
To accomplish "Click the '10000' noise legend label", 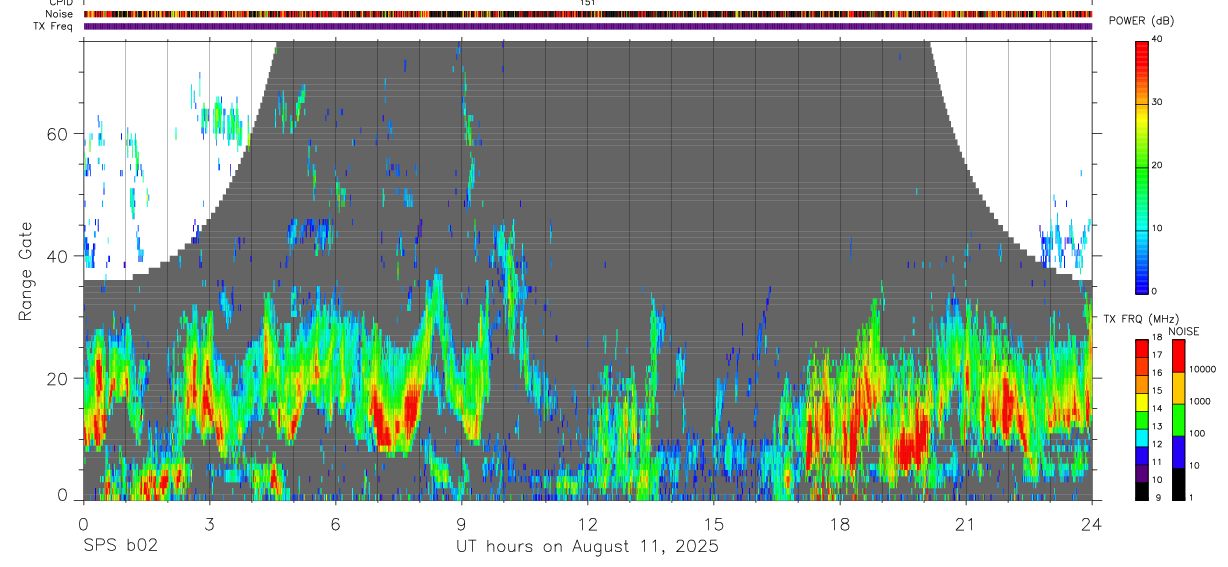I will [1202, 369].
